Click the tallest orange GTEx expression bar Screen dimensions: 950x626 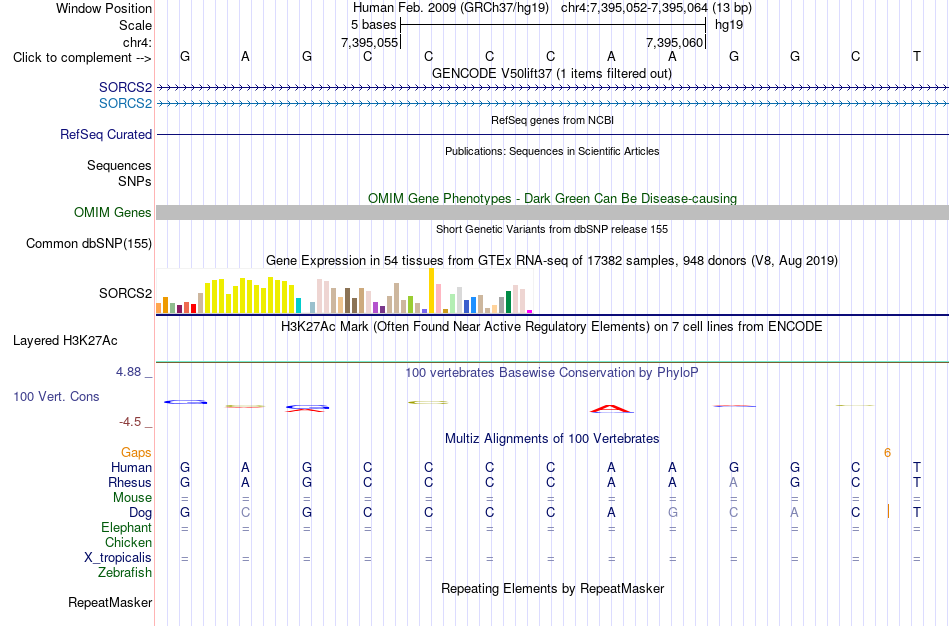click(431, 291)
